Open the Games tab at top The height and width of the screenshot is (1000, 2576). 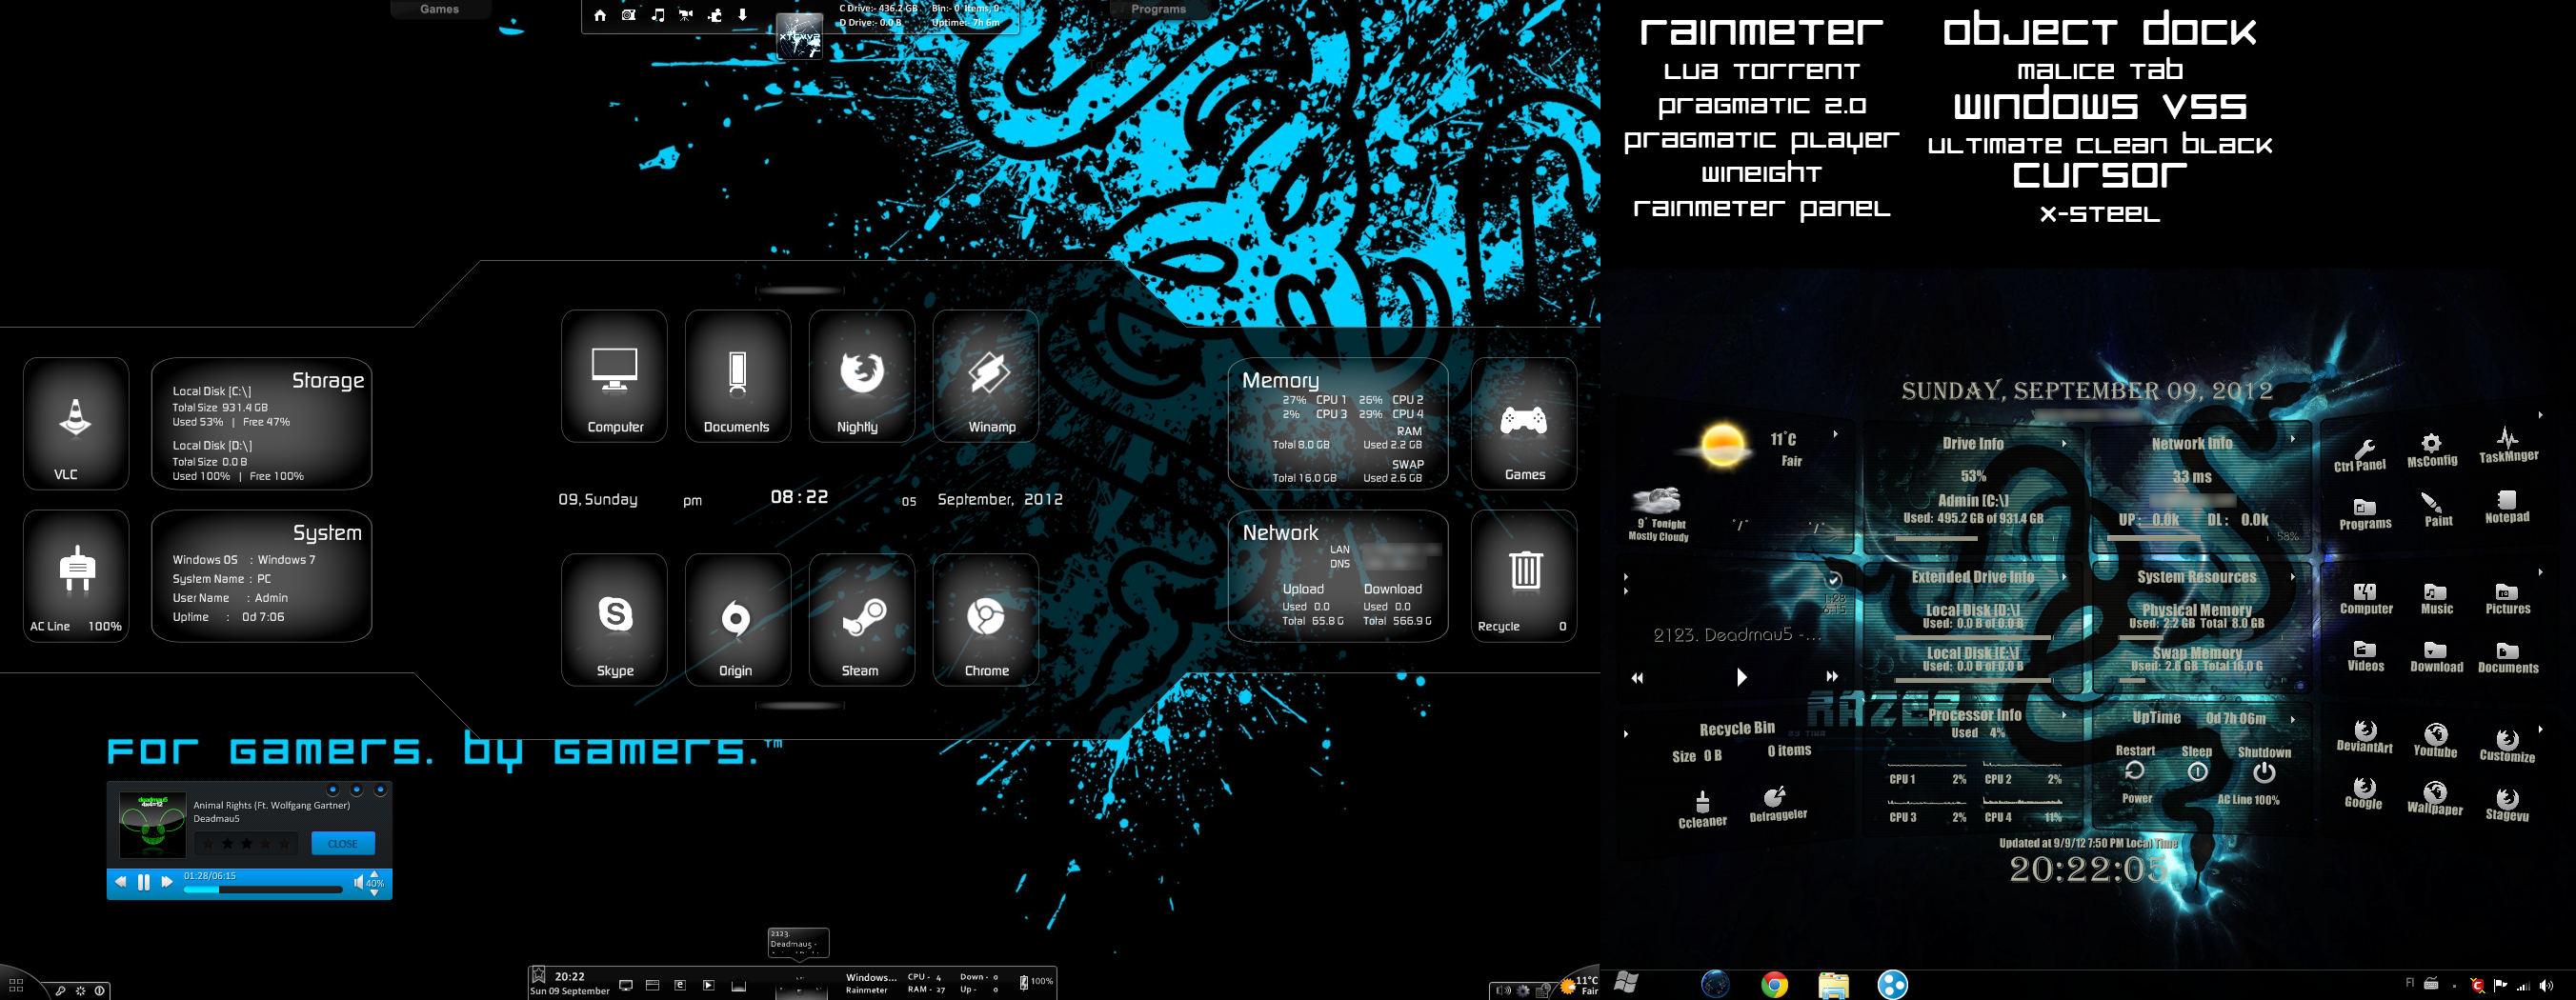click(x=439, y=9)
